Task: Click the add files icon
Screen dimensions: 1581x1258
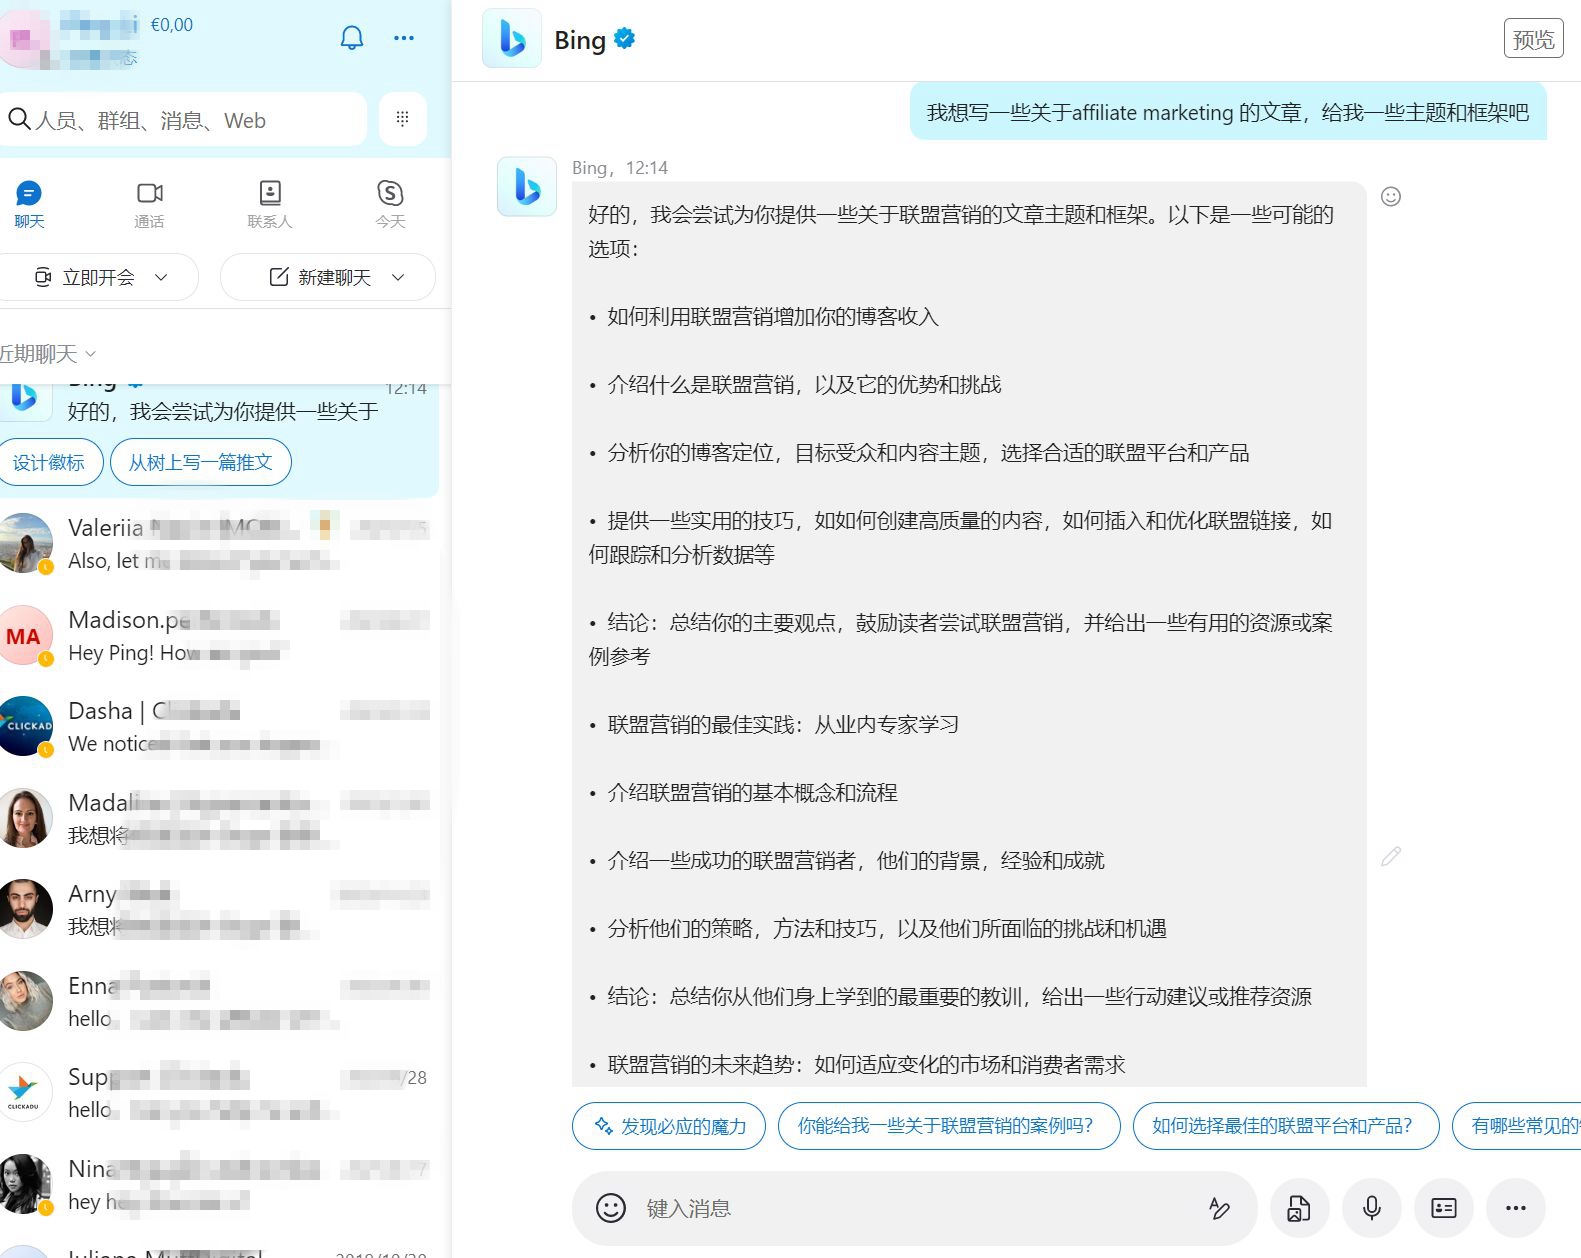Action: pyautogui.click(x=1298, y=1208)
